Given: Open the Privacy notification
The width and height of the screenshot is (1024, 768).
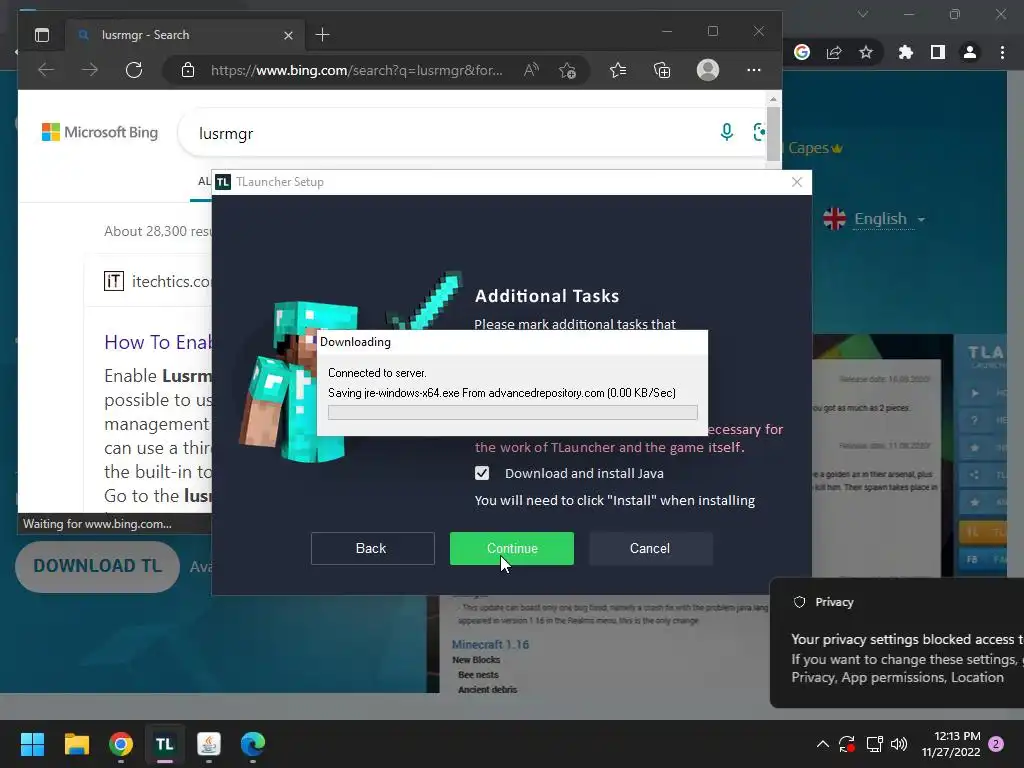Looking at the screenshot, I should [x=897, y=642].
